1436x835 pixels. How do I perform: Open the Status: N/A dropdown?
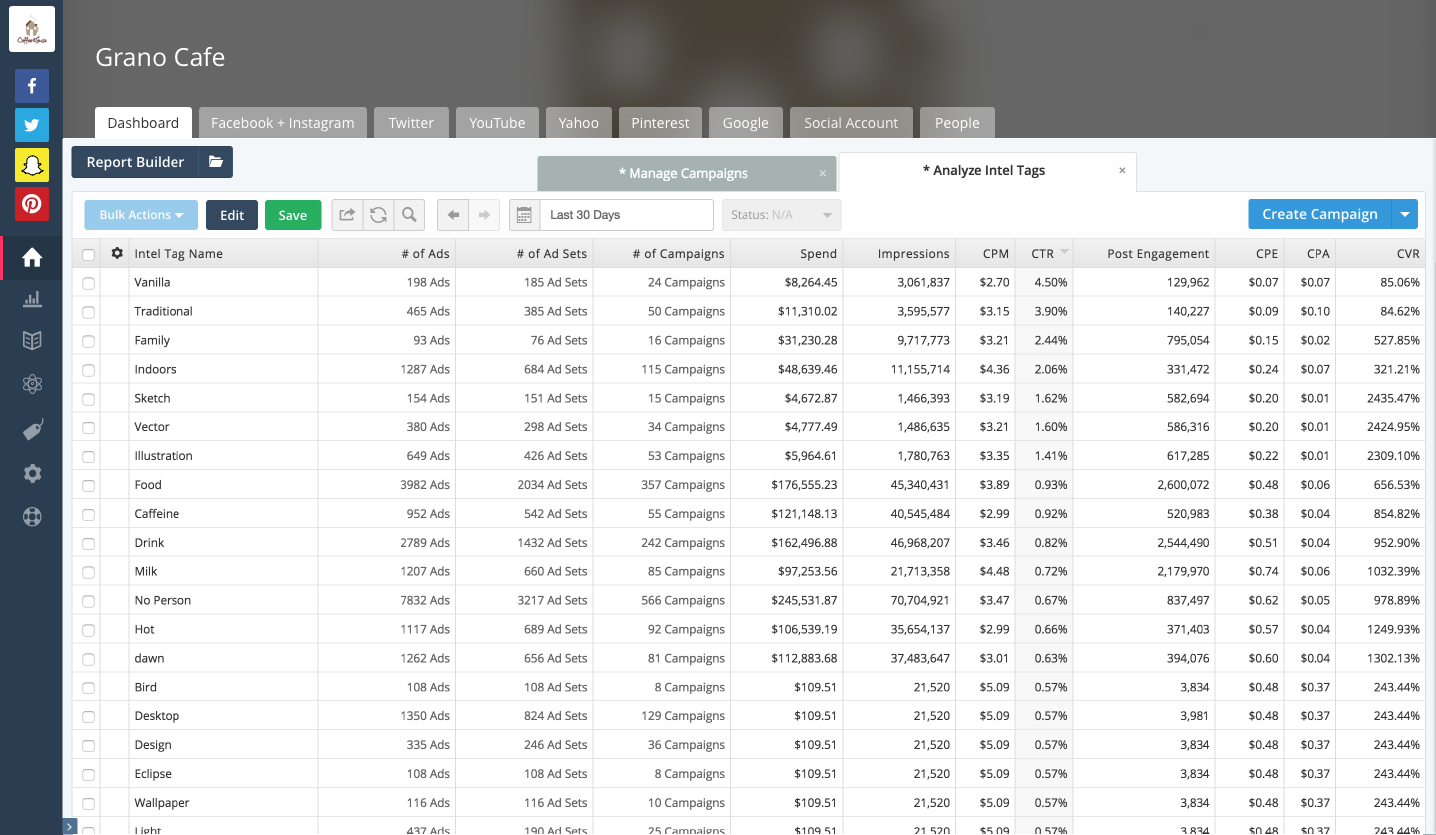coord(781,215)
